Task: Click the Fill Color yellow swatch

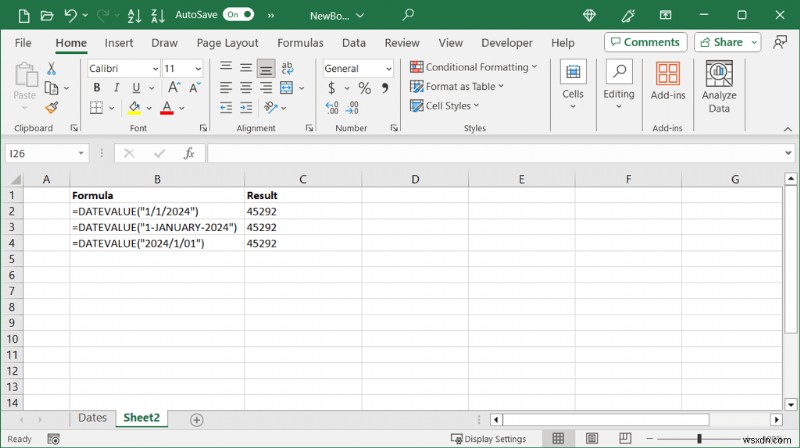Action: 134,108
